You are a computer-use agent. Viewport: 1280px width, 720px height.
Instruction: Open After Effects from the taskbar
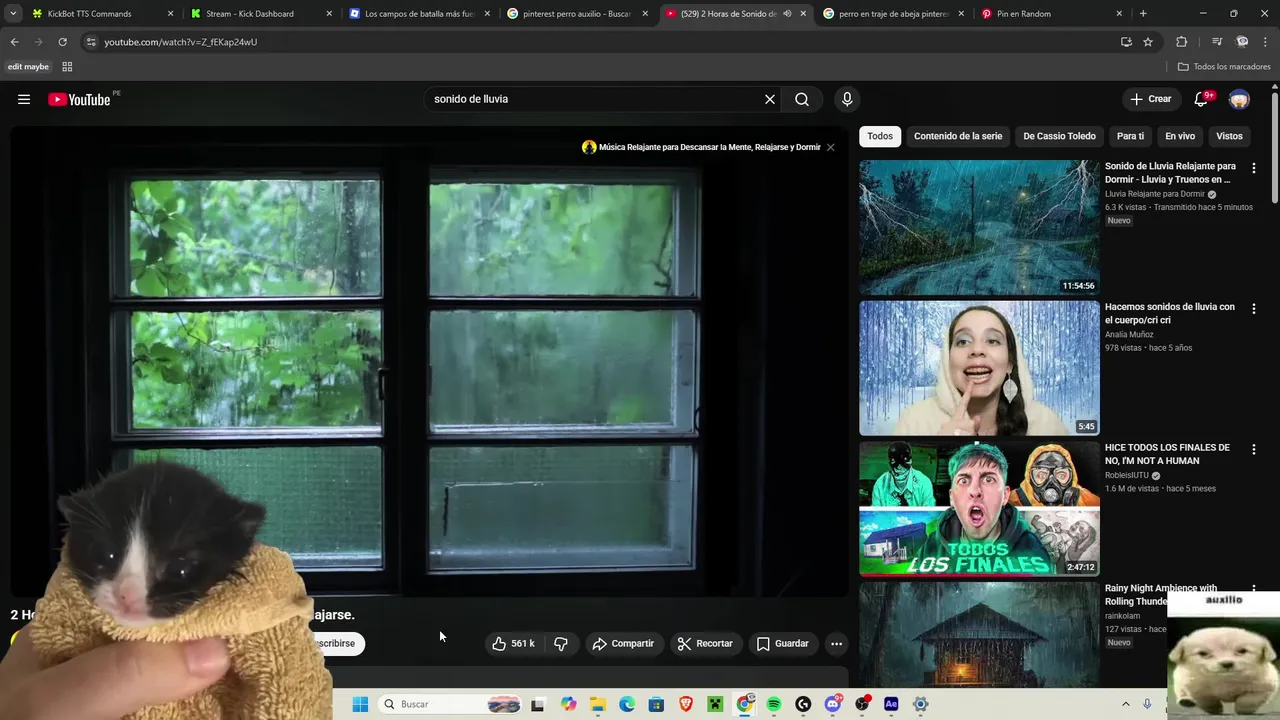point(891,704)
